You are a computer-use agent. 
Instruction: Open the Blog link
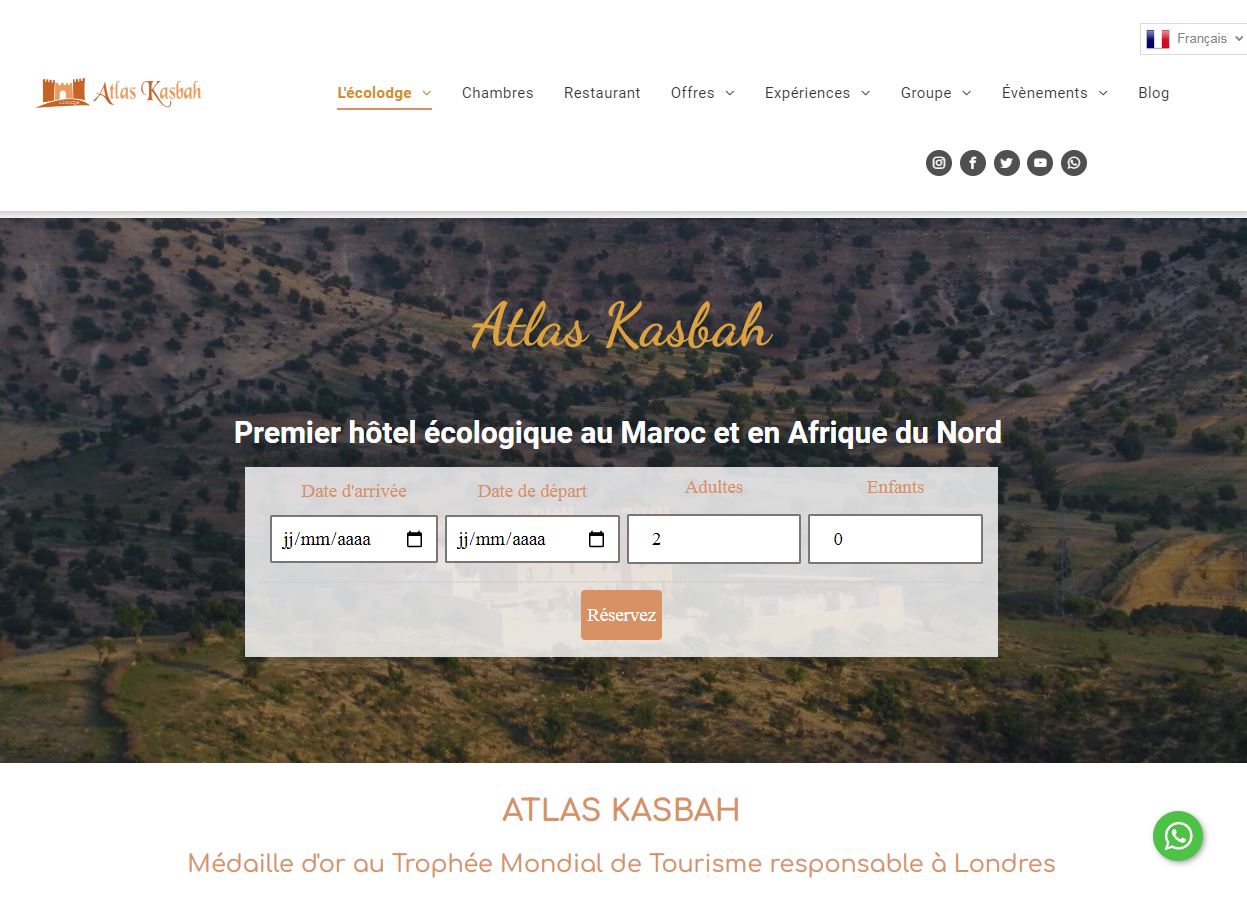(1153, 93)
